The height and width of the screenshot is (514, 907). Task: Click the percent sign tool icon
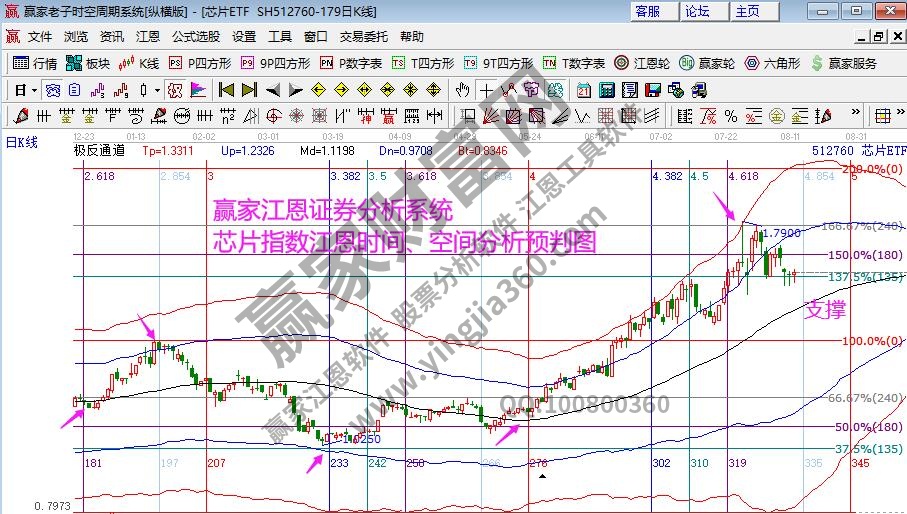click(730, 115)
